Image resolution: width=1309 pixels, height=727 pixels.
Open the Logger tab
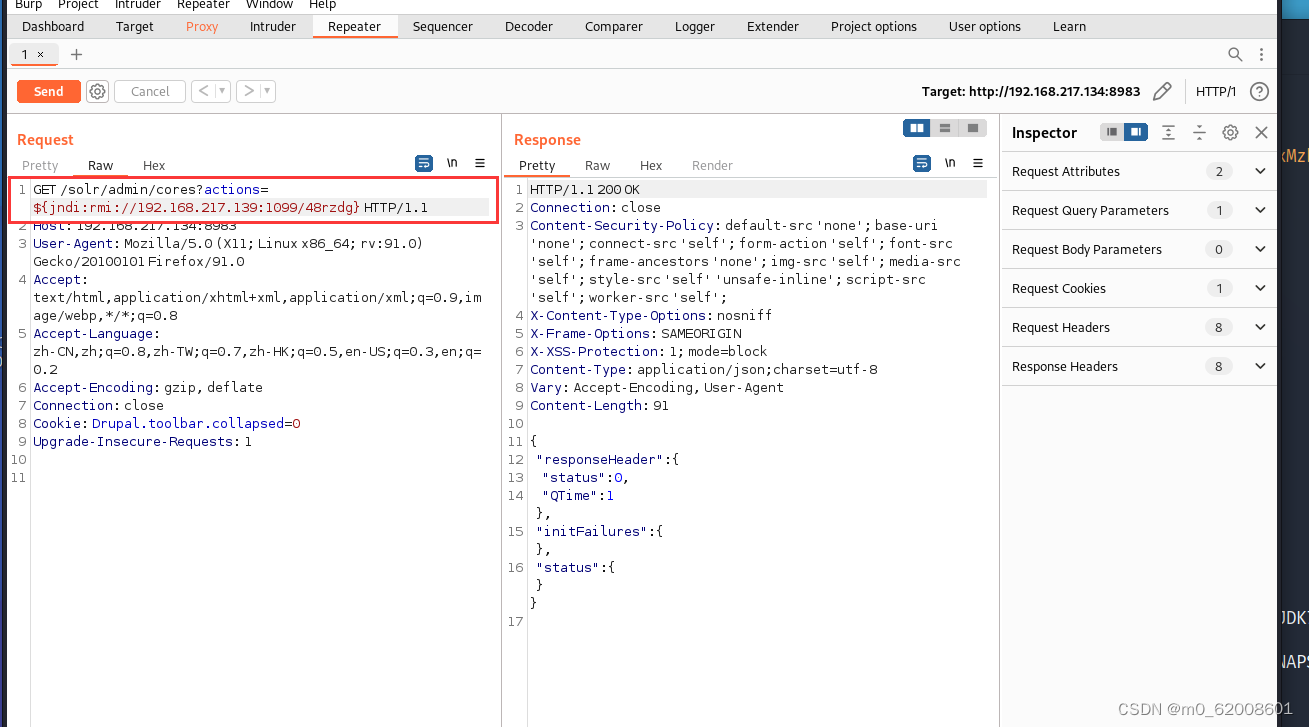[695, 26]
